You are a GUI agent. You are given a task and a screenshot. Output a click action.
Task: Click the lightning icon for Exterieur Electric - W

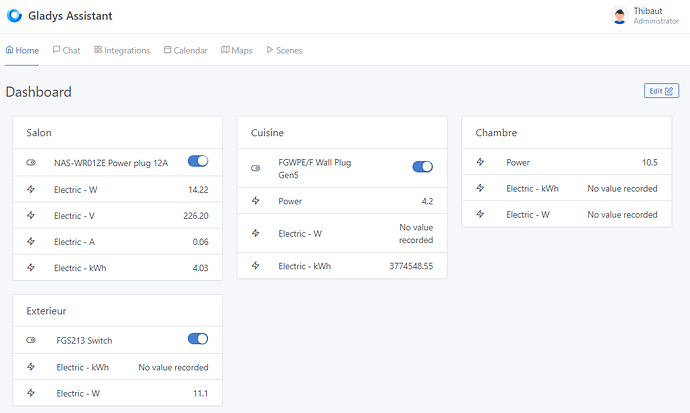point(31,393)
